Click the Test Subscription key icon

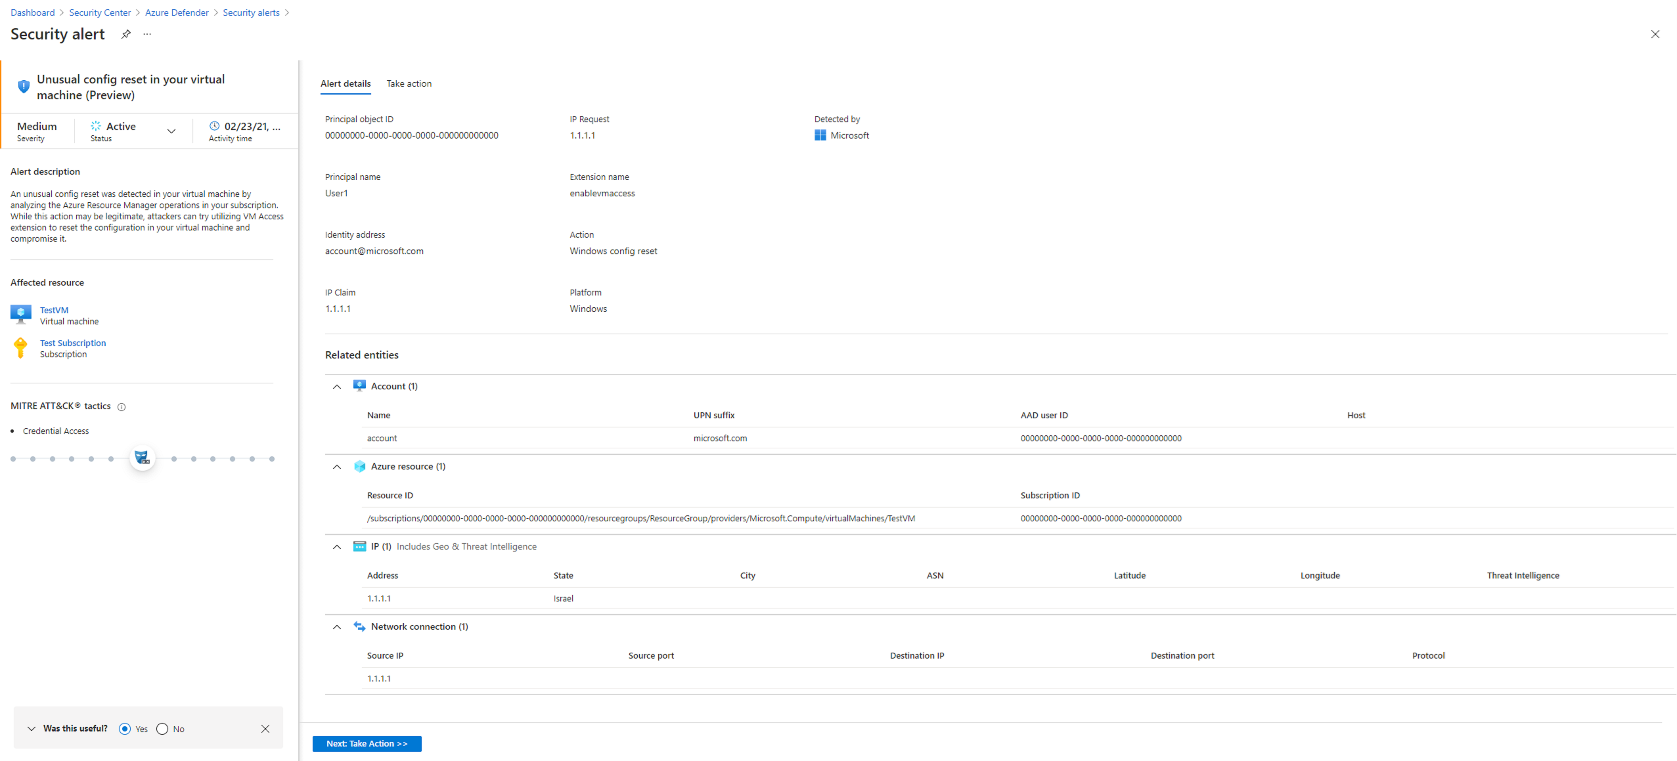coord(20,348)
